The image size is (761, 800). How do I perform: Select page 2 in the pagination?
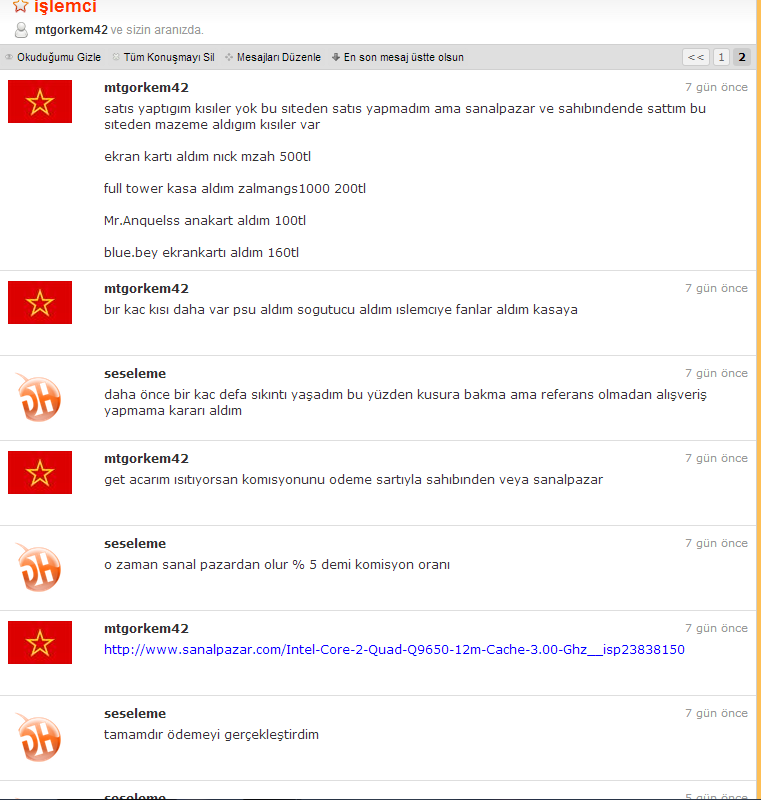coord(741,58)
